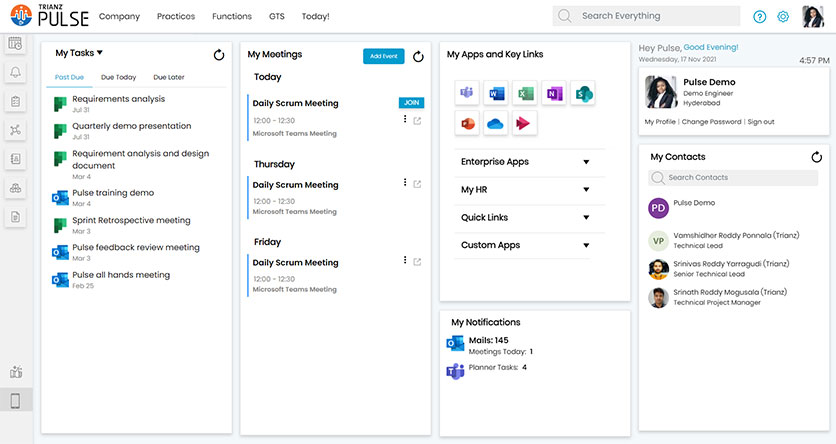This screenshot has width=836, height=444.
Task: Open more options for Today's Daily Scrum
Action: point(405,119)
